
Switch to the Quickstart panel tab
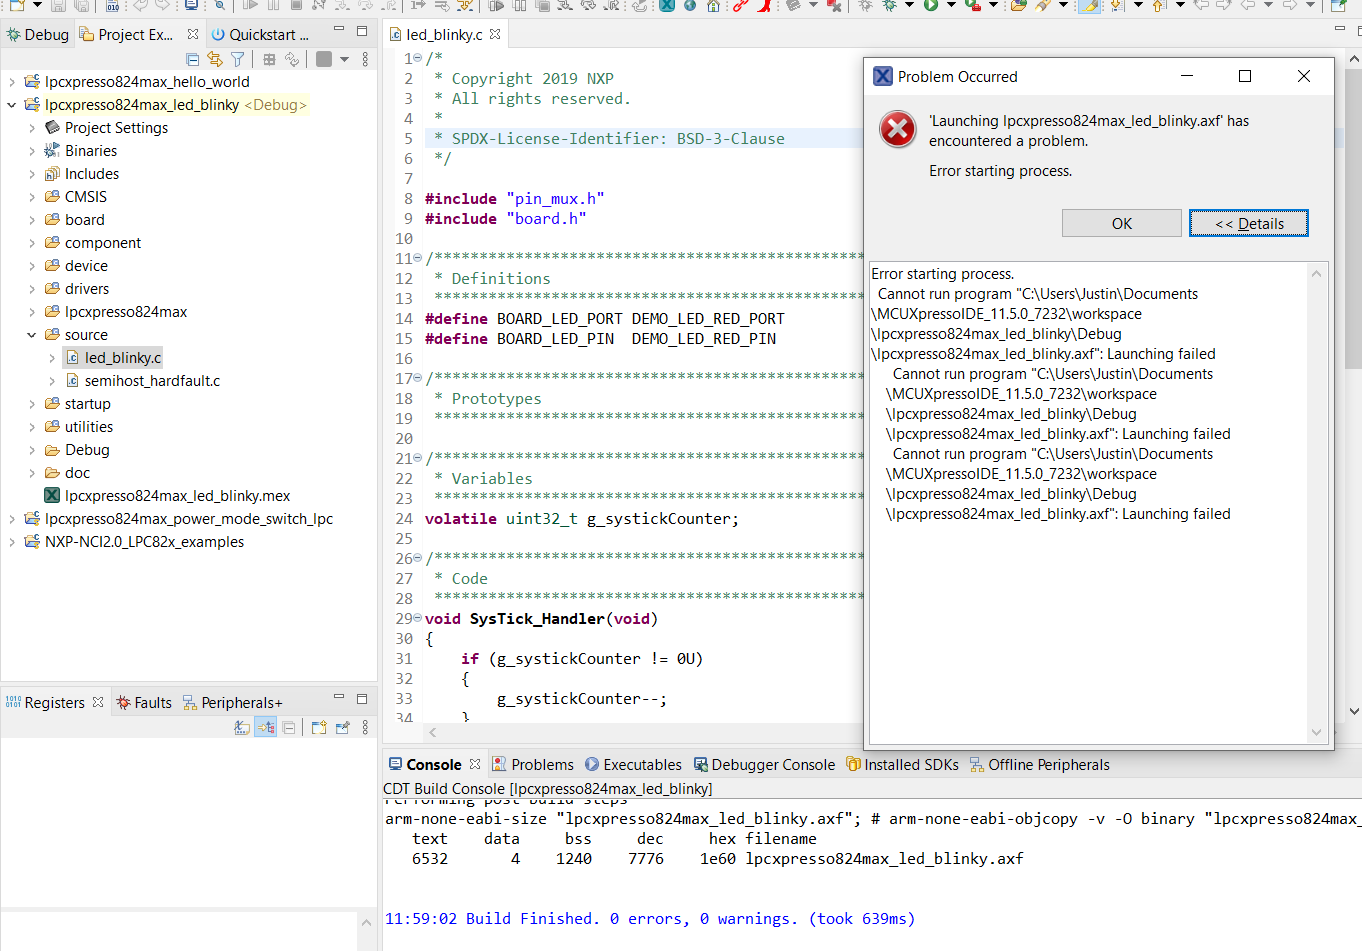coord(260,34)
